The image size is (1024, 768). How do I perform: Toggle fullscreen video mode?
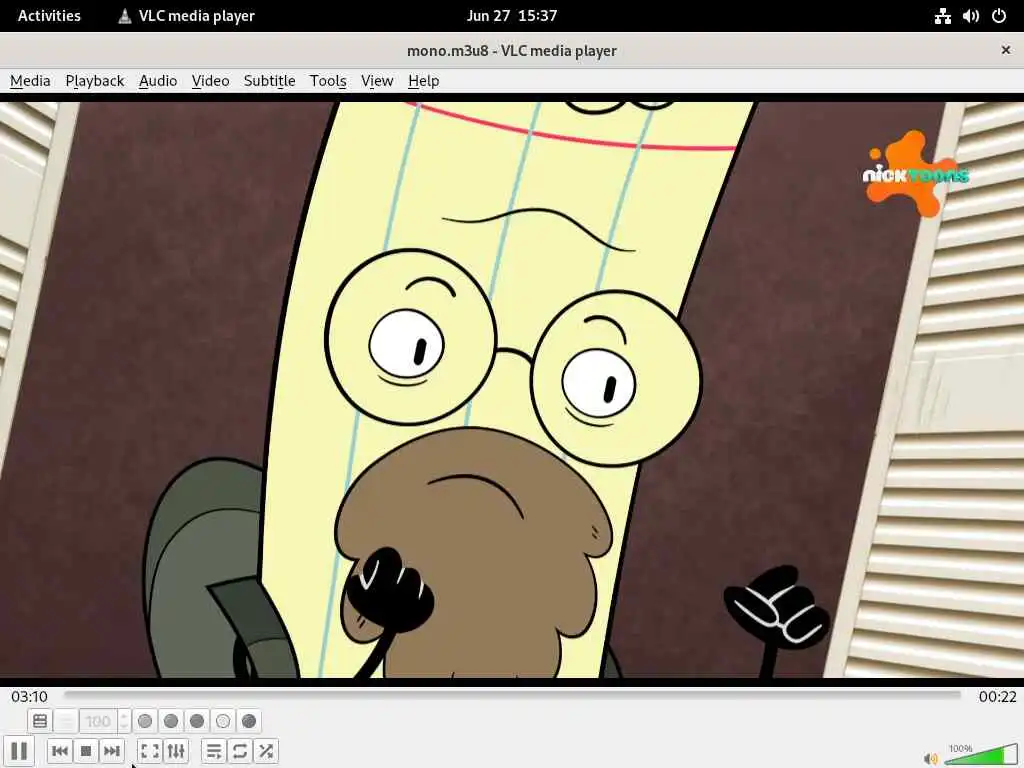tap(150, 751)
